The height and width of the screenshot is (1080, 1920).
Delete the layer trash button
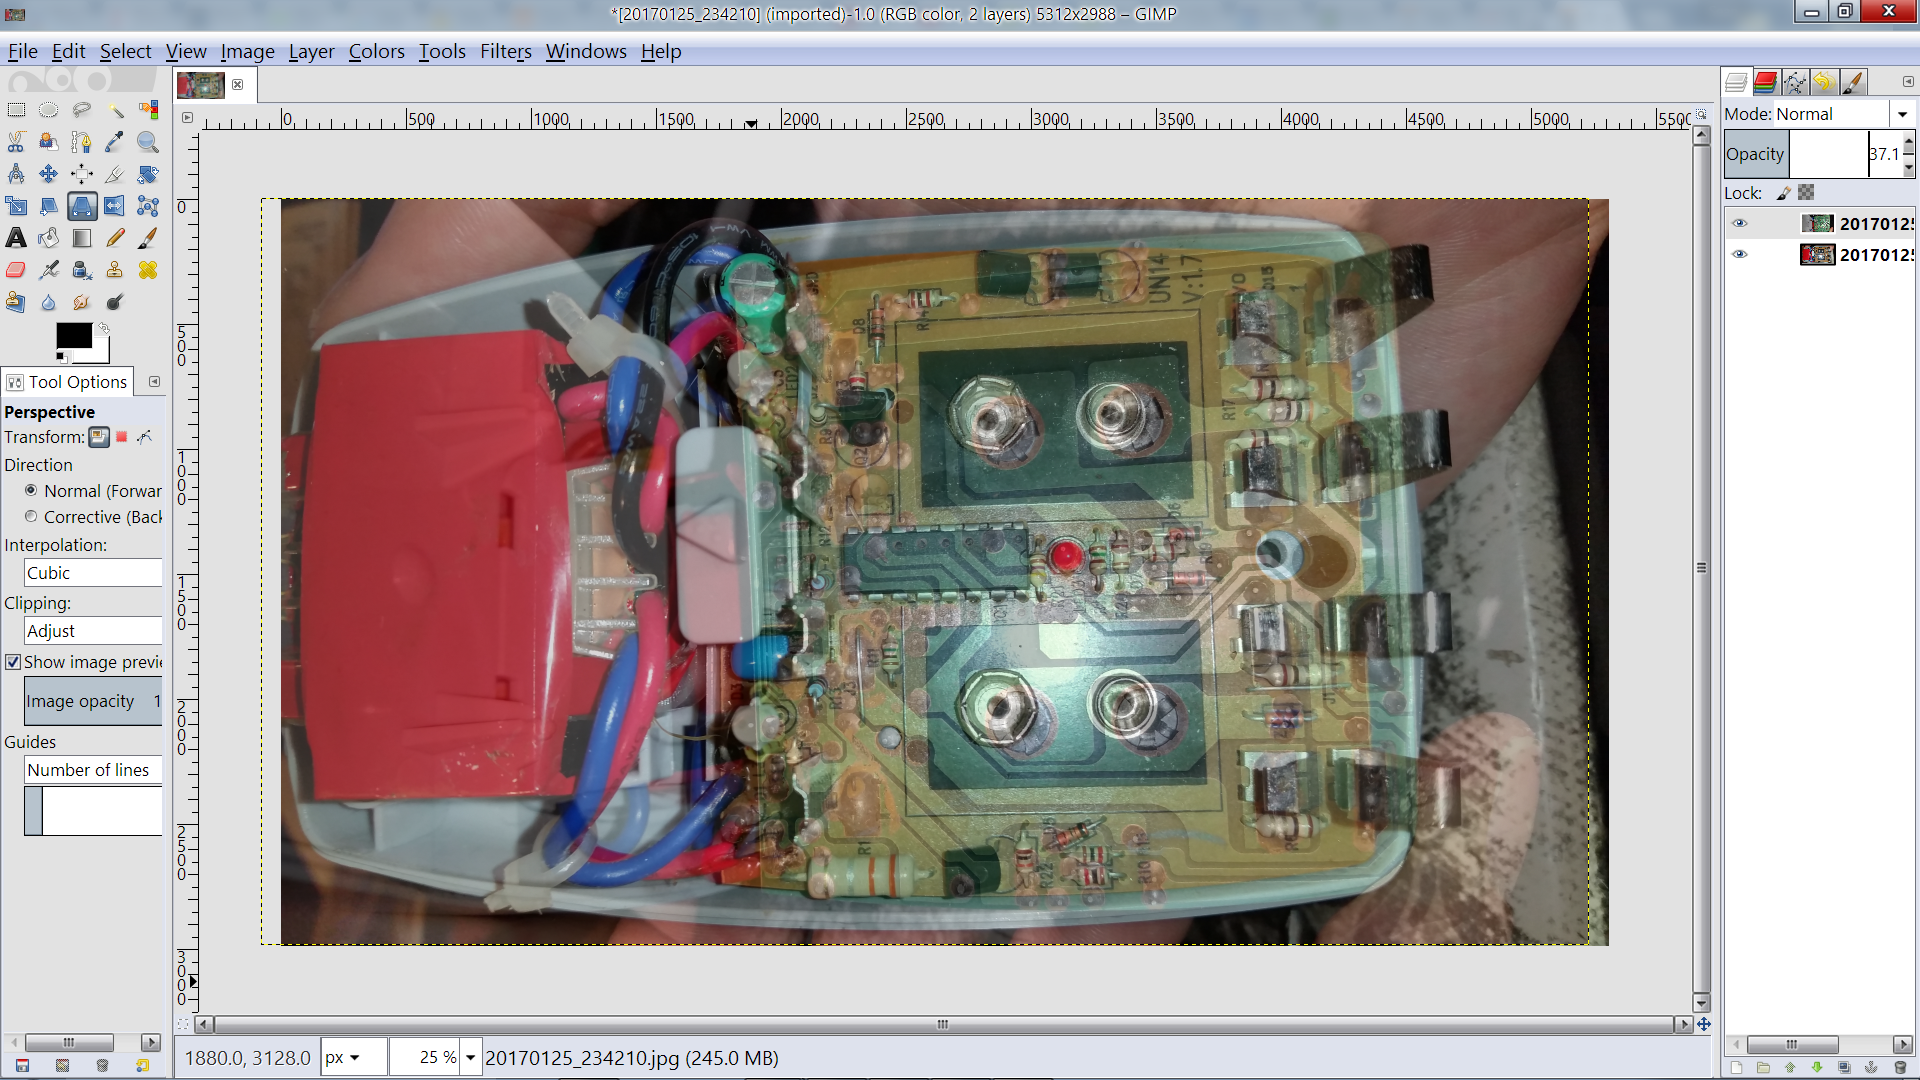point(1900,1067)
